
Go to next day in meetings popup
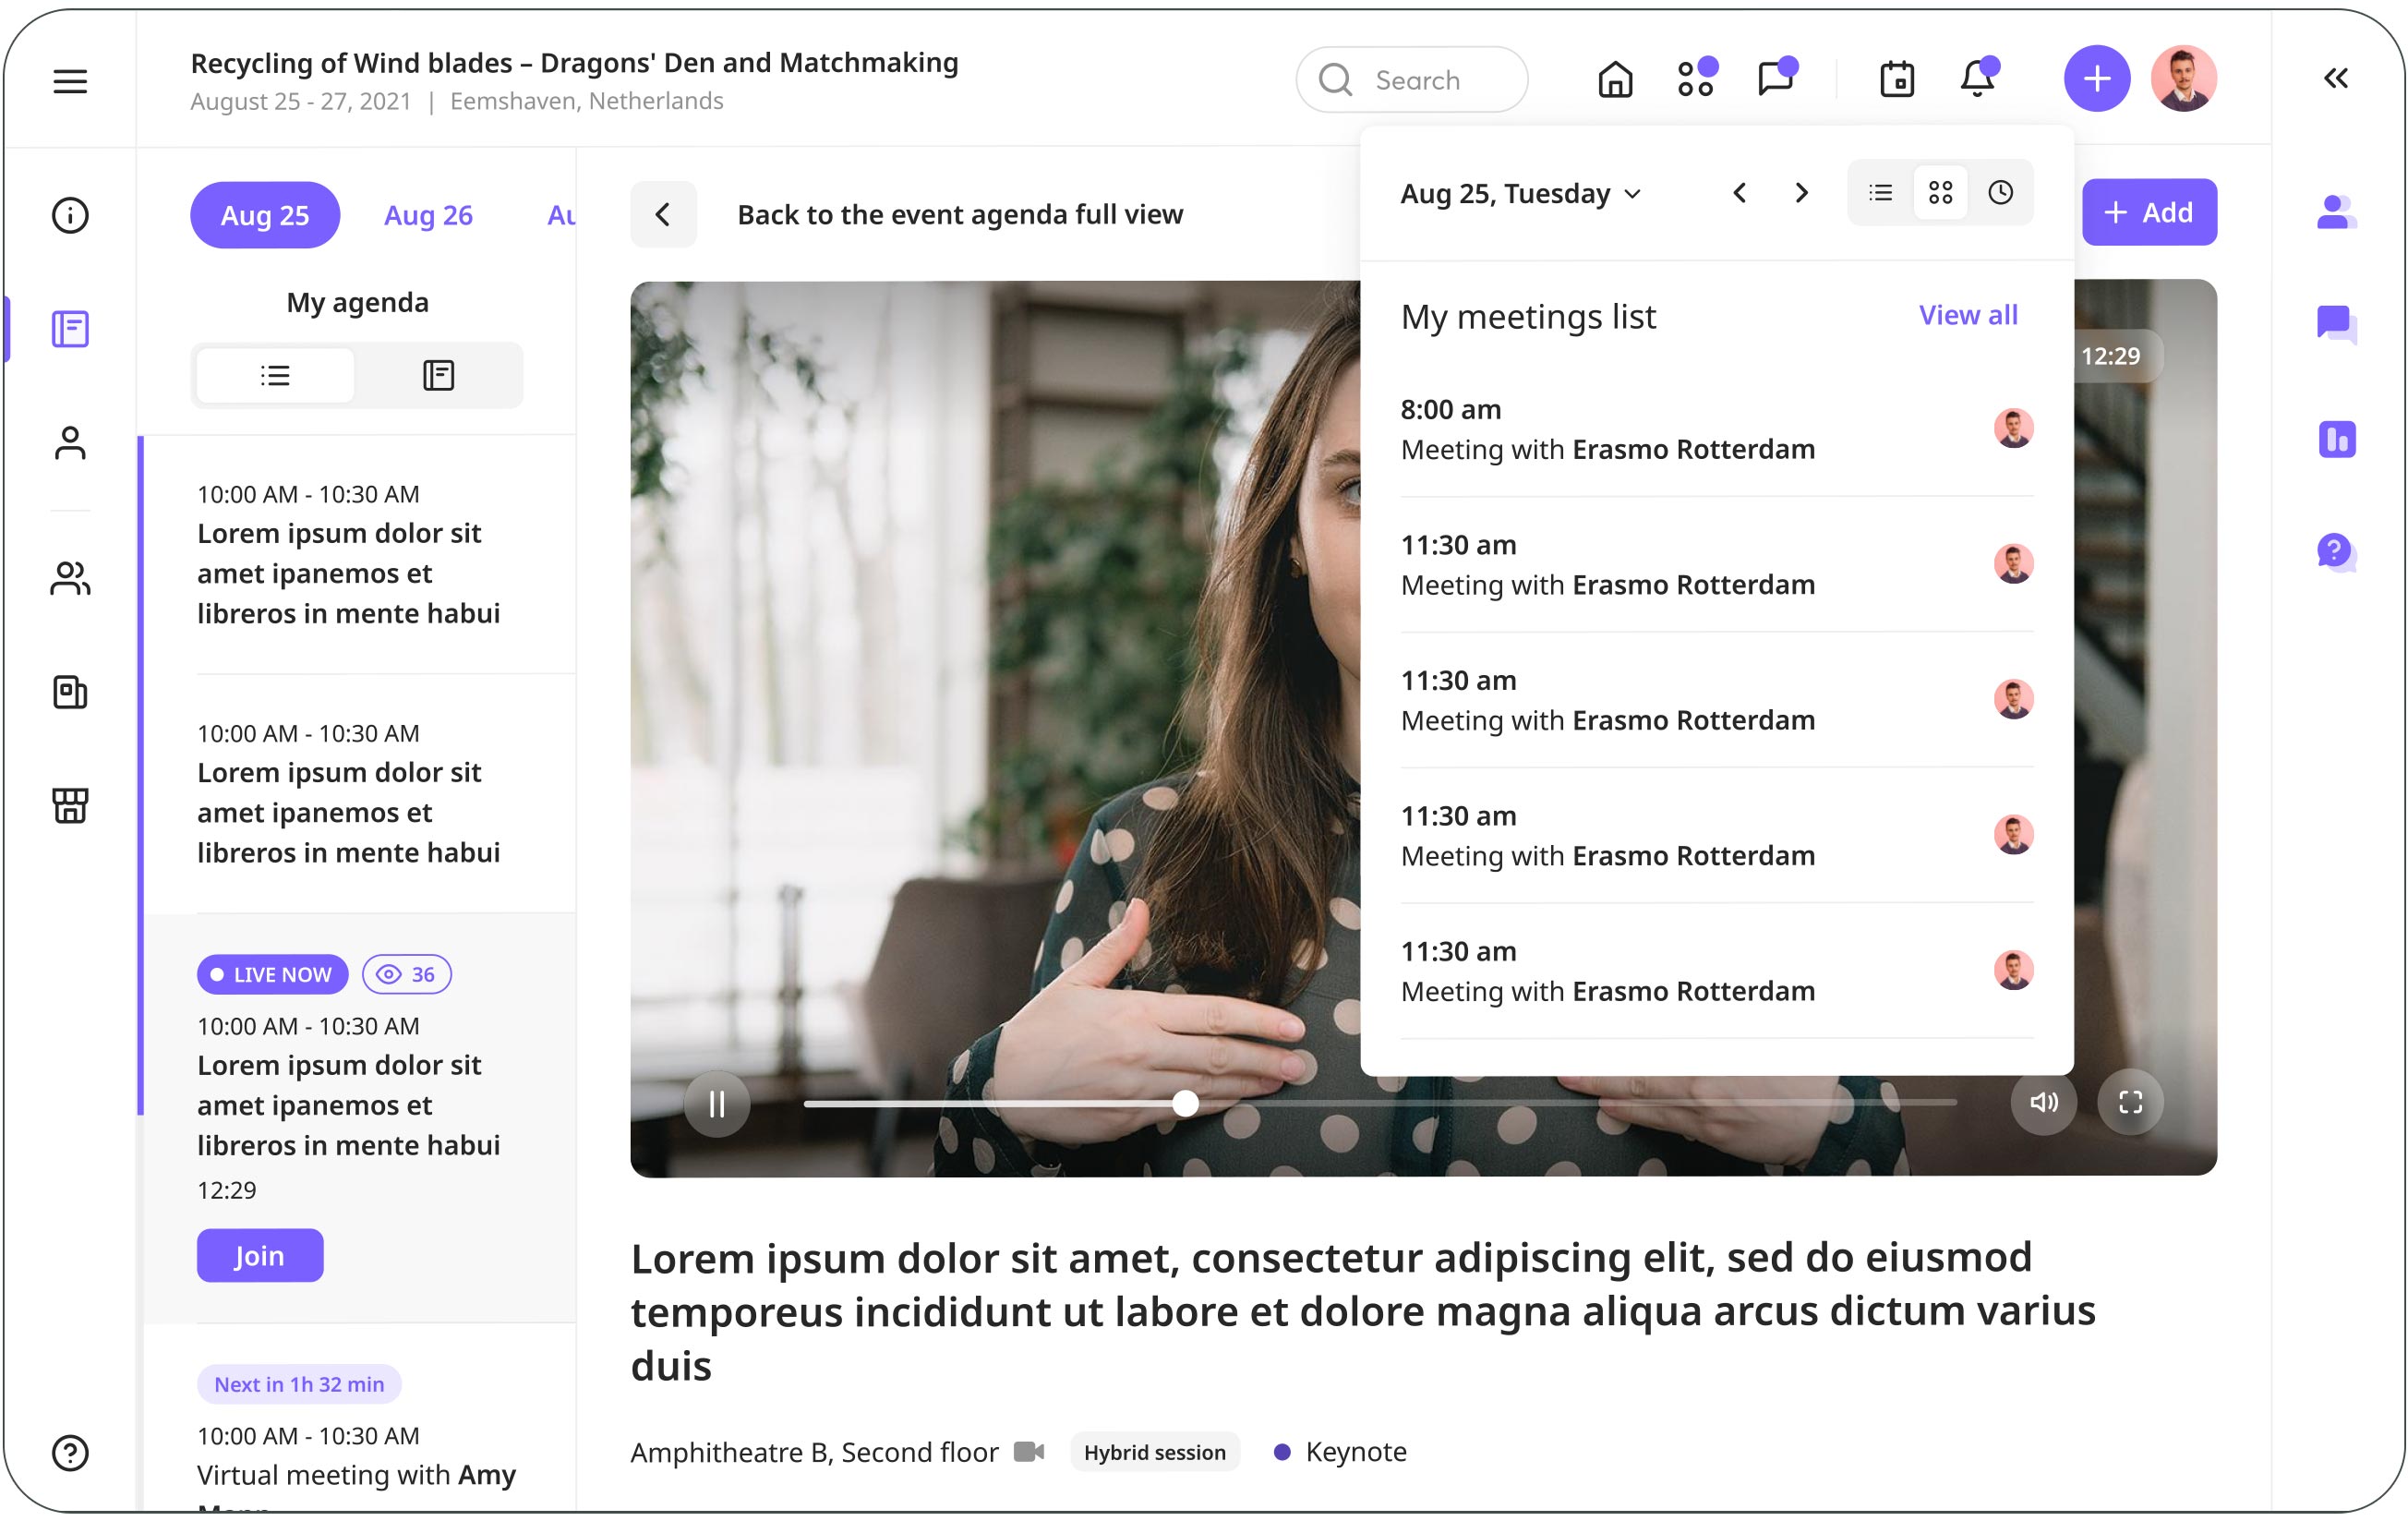coord(1802,192)
